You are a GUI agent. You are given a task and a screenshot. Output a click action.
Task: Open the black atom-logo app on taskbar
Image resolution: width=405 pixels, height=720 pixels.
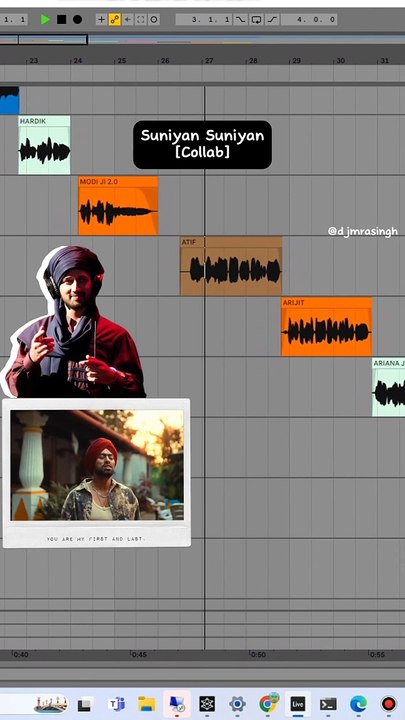pos(207,704)
